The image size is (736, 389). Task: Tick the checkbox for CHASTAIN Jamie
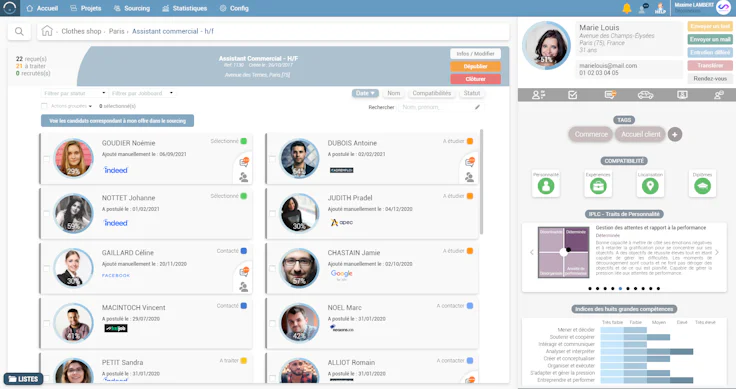click(x=272, y=268)
